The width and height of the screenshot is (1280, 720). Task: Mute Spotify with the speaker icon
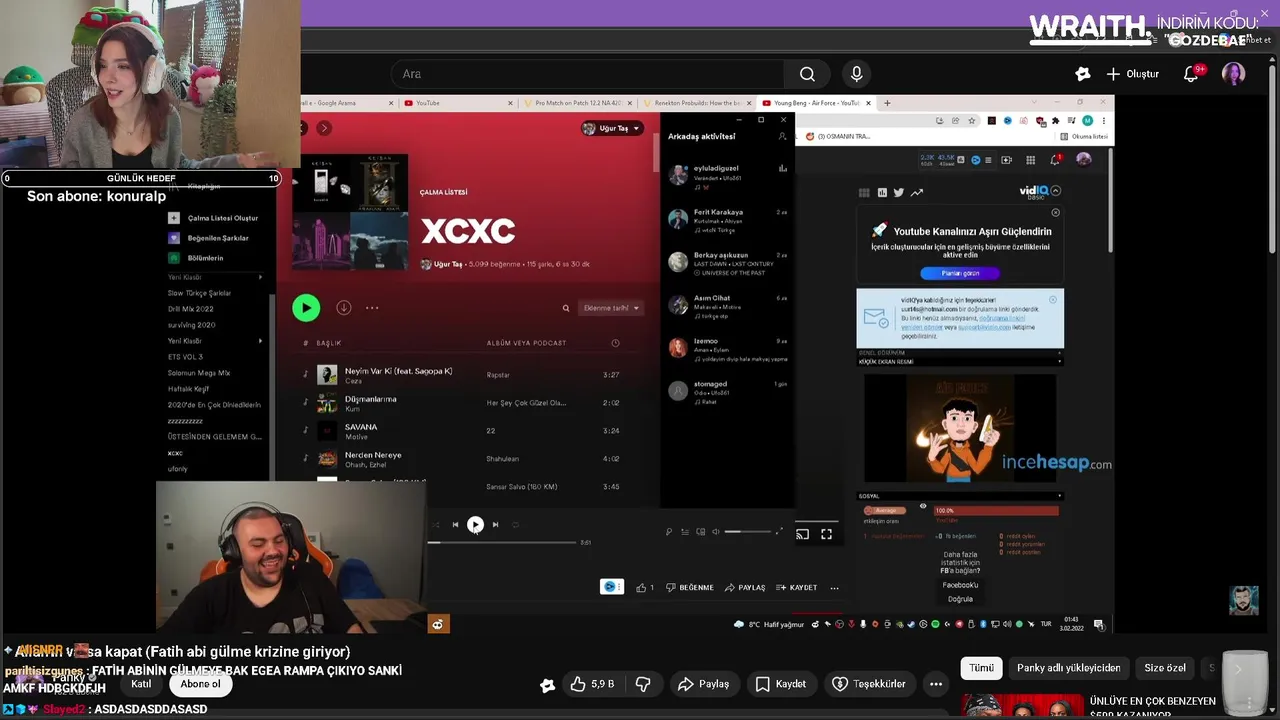point(715,532)
